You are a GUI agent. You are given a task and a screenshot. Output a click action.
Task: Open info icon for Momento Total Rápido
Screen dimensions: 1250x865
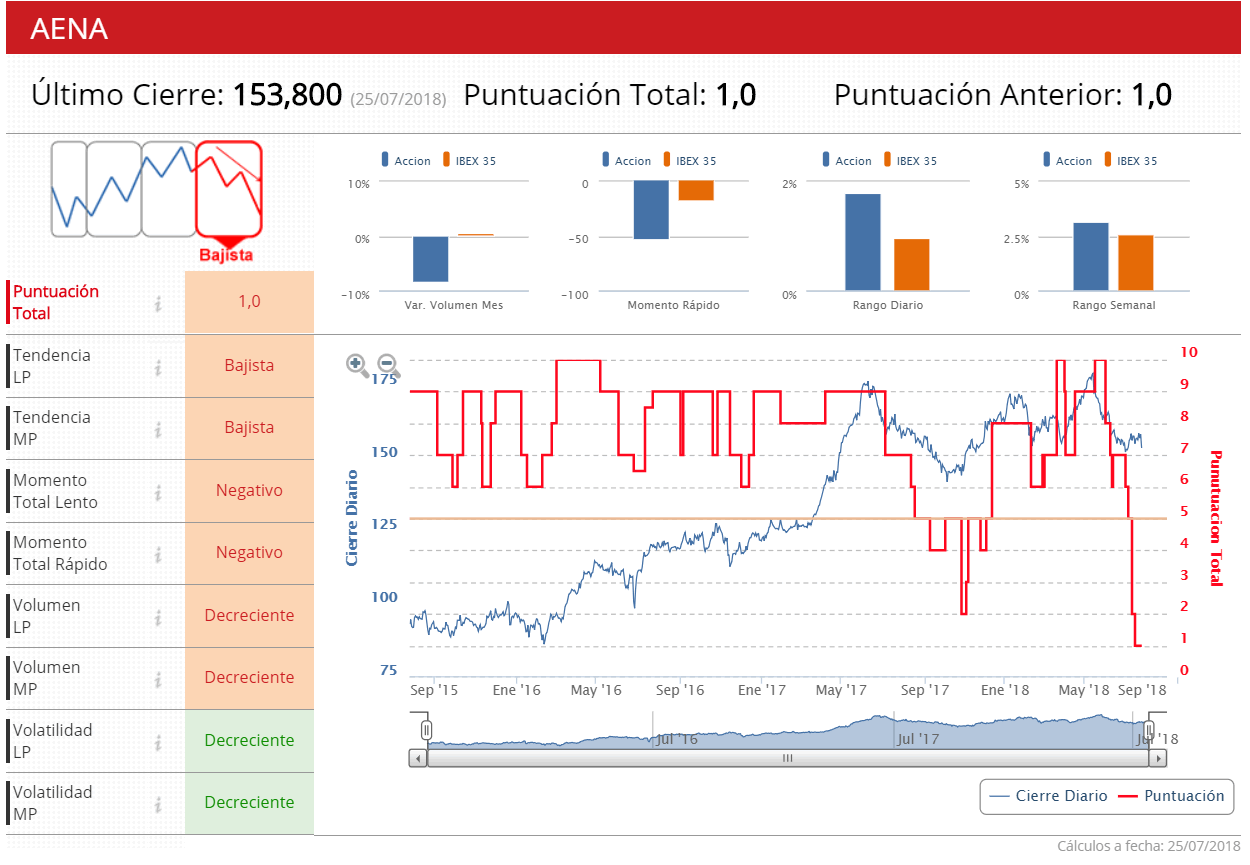tap(158, 554)
